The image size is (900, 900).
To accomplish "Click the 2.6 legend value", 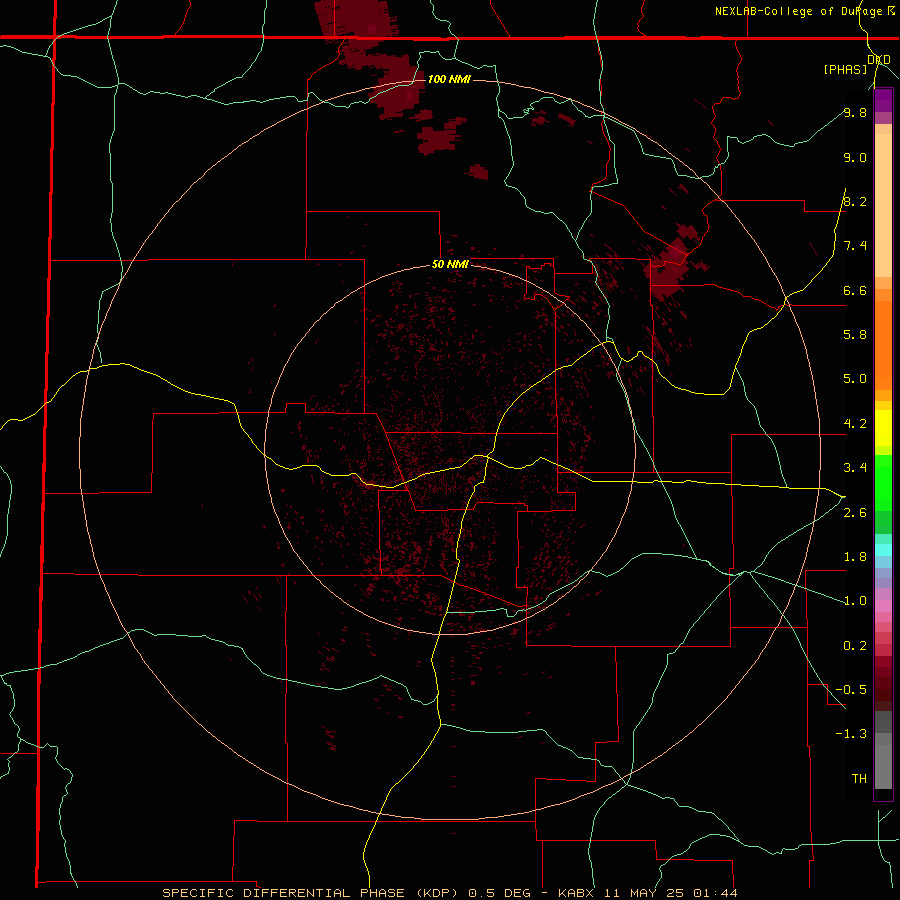I will [855, 513].
